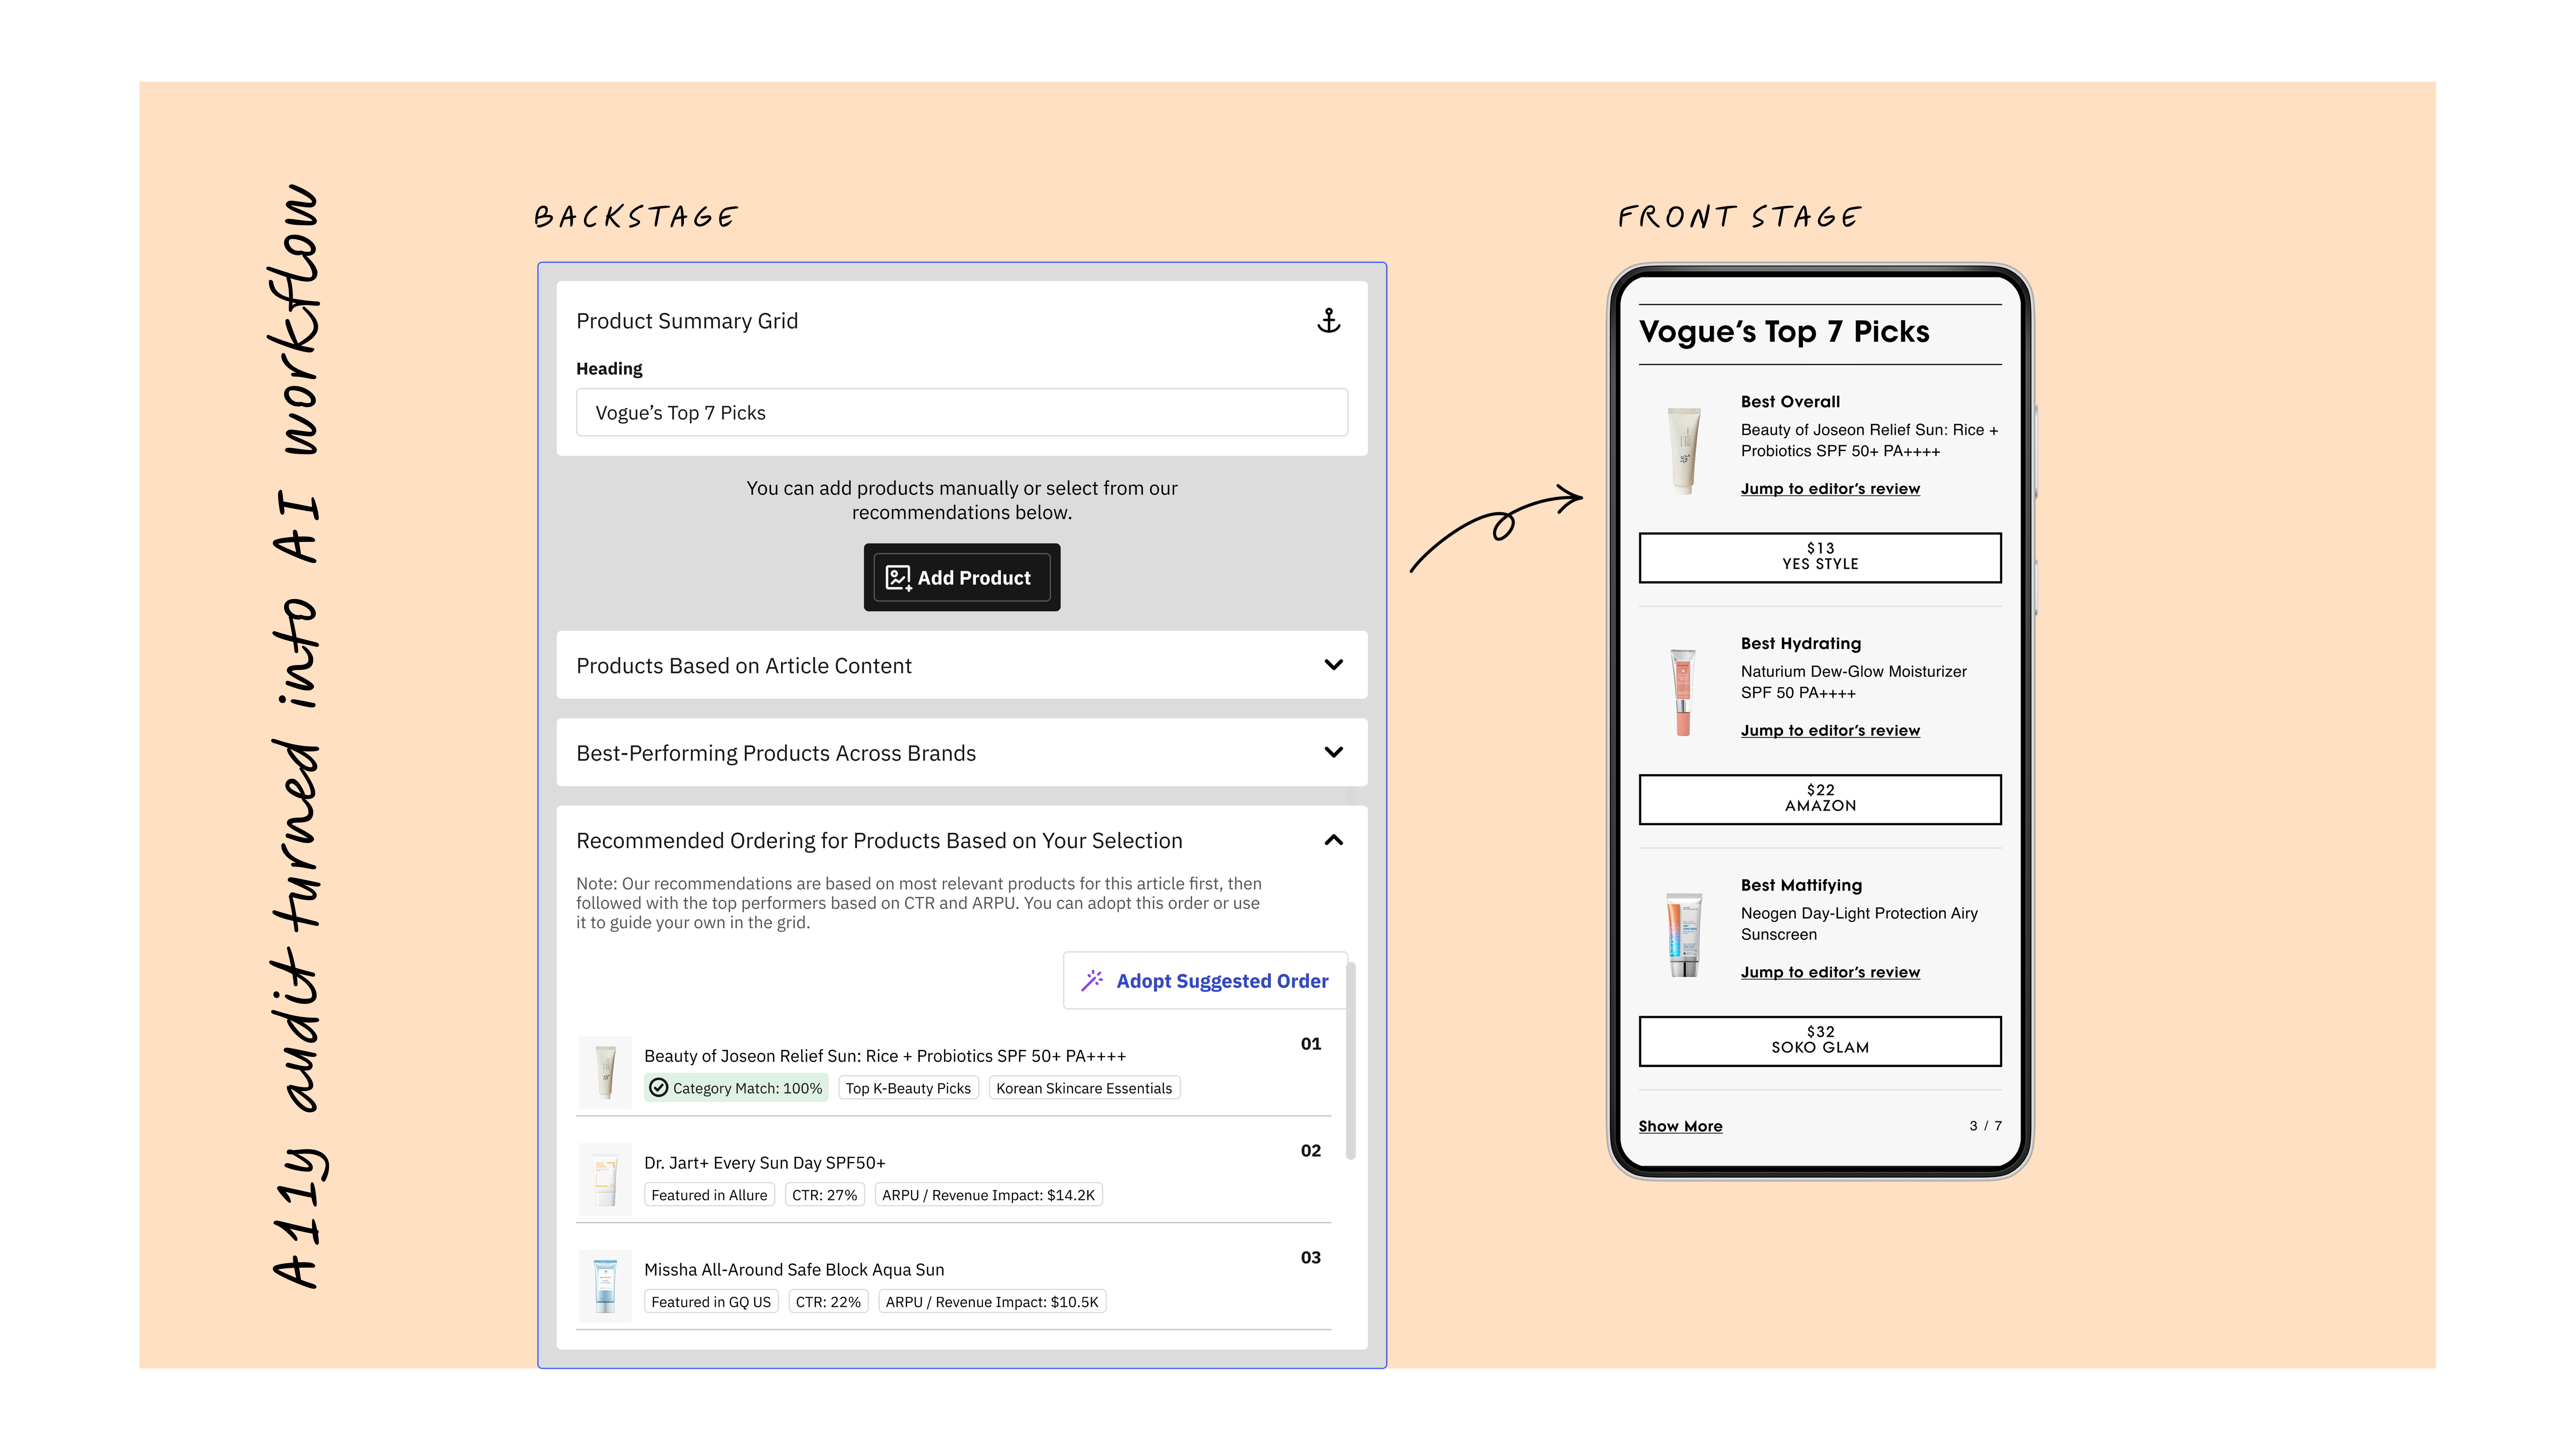Image resolution: width=2576 pixels, height=1449 pixels.
Task: Click the ARPU / Revenue Impact: $14.2K tag
Action: click(988, 1195)
